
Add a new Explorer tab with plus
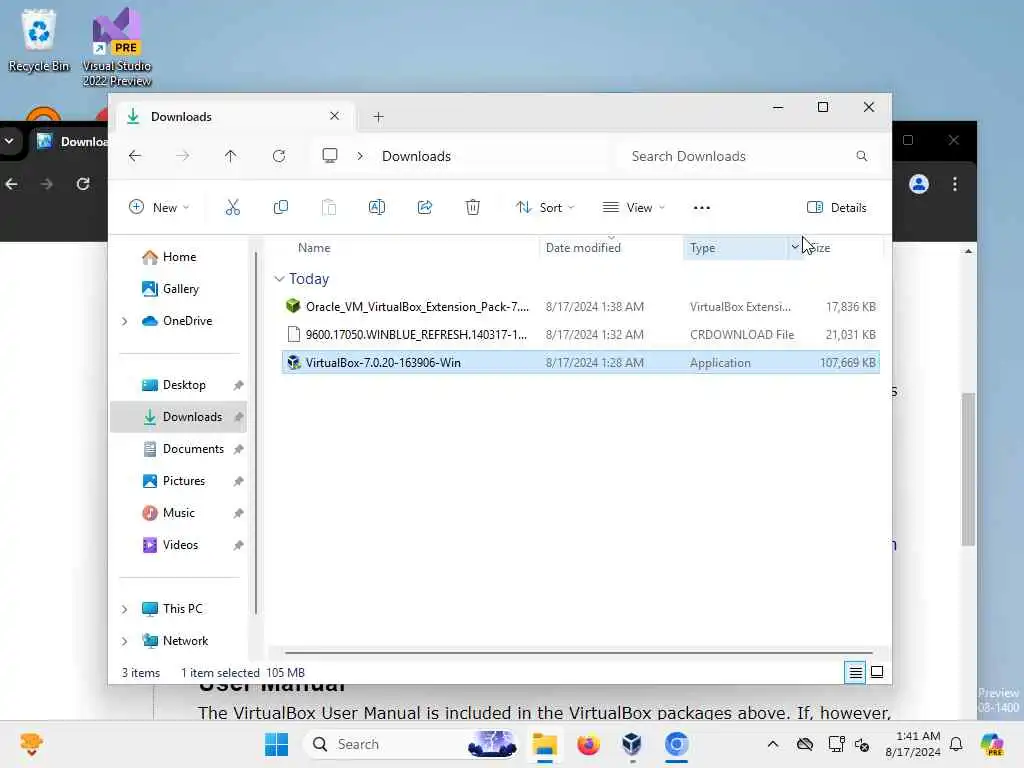click(378, 117)
